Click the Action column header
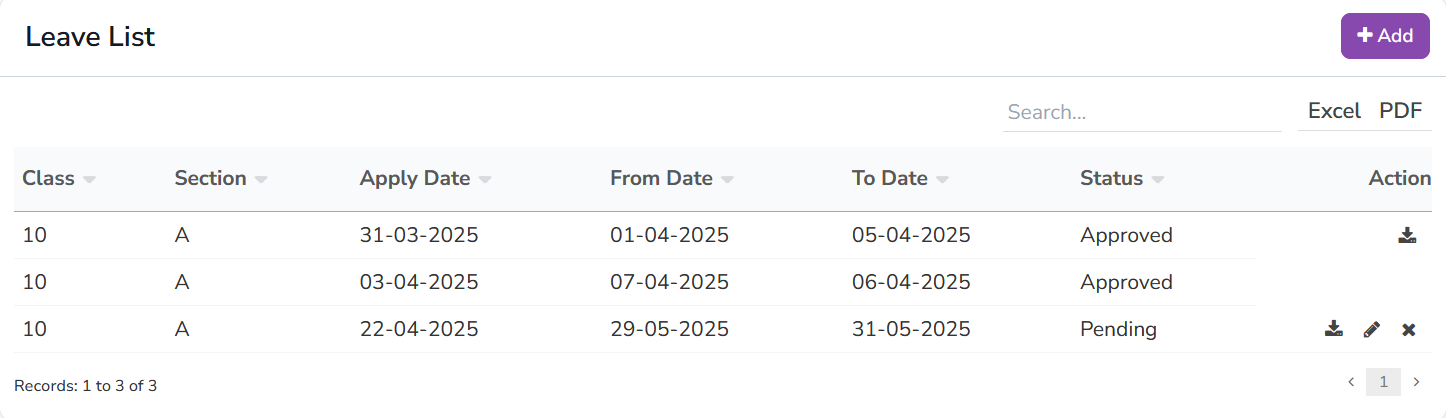Image resolution: width=1446 pixels, height=418 pixels. (1399, 178)
